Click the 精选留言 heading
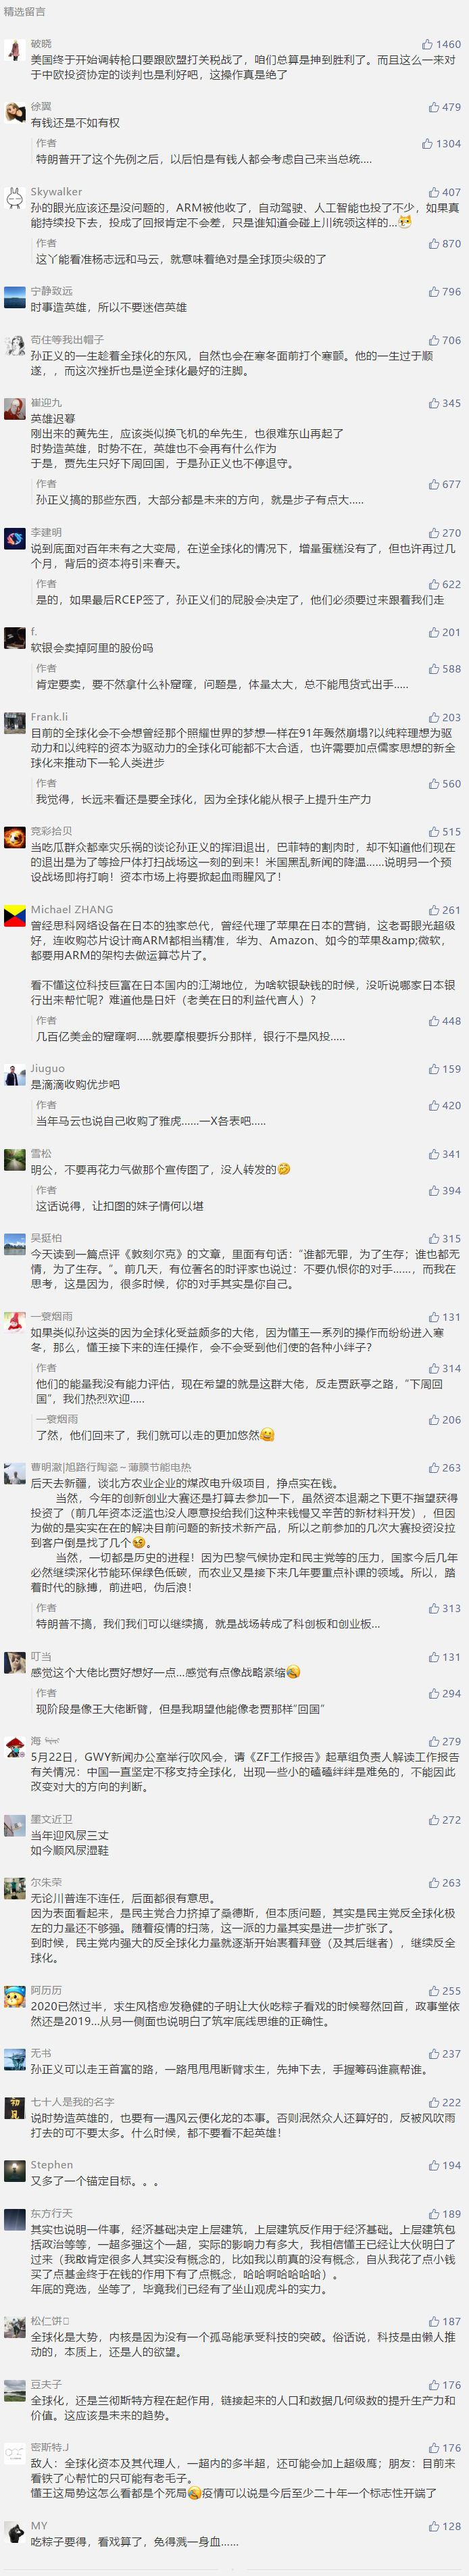 24,12
